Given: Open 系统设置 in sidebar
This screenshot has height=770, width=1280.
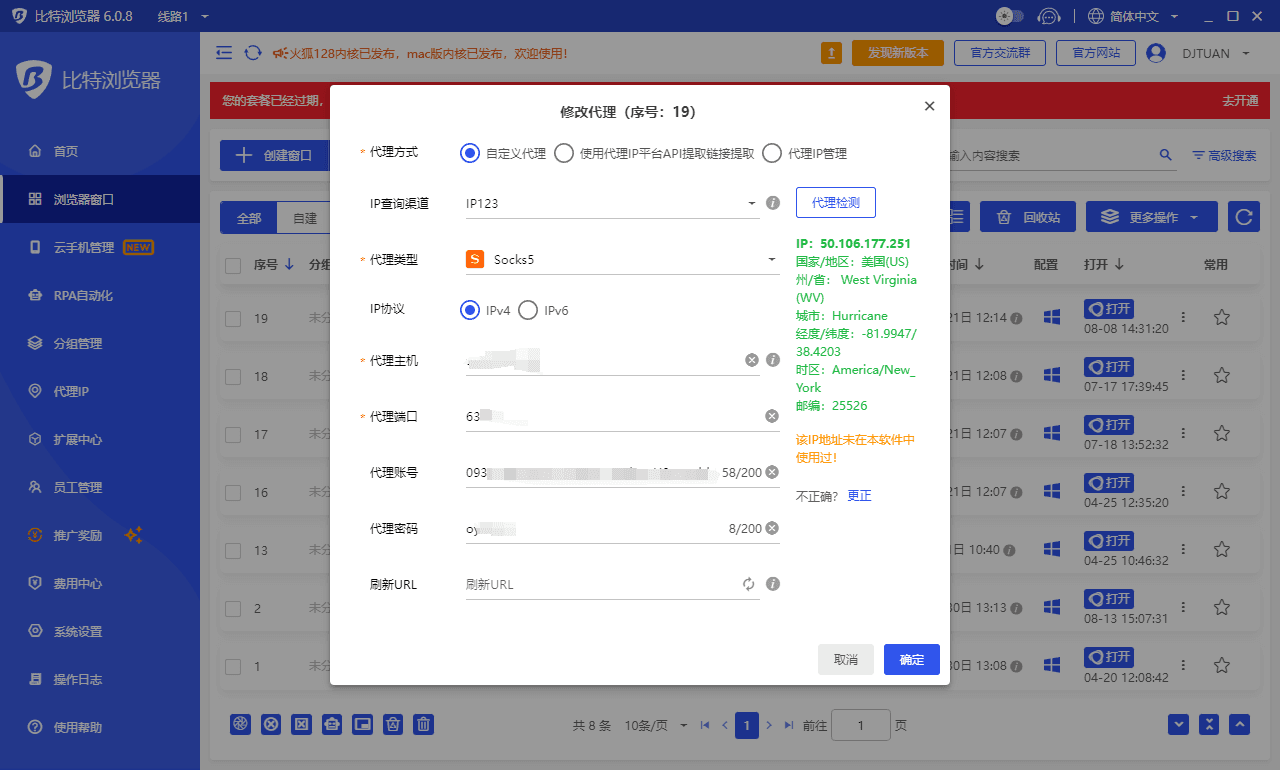Looking at the screenshot, I should [x=100, y=631].
